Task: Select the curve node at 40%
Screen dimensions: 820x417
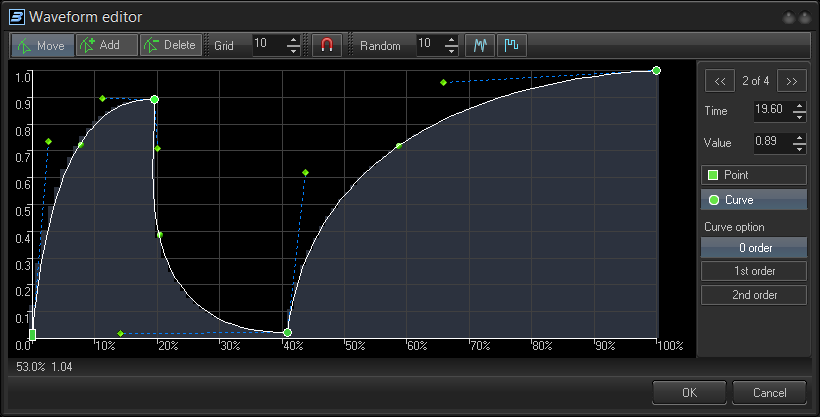Action: (288, 332)
